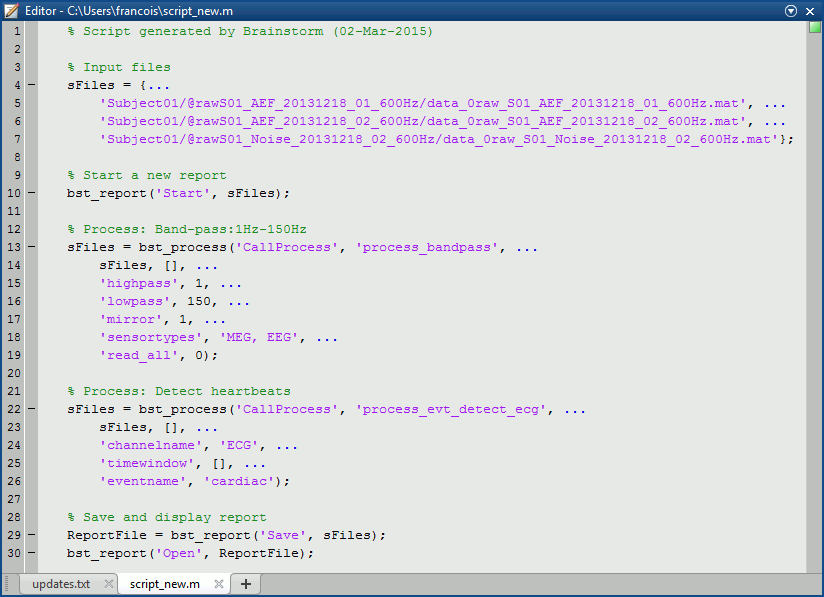The image size is (824, 597).
Task: Switch to the updates.txt tab
Action: point(60,584)
